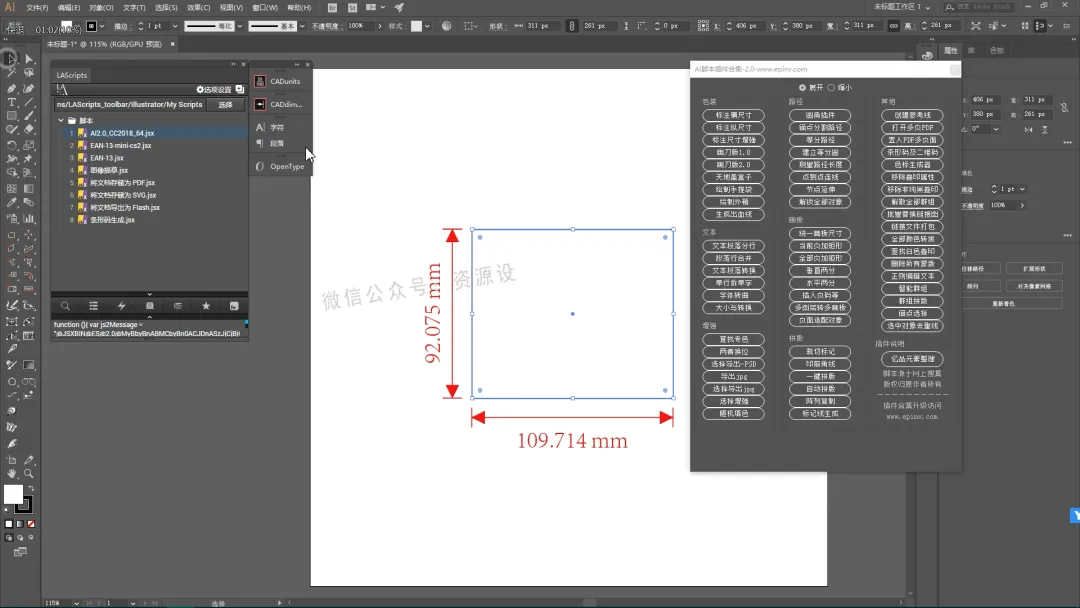Expand the opacity 100% arrow in control bar
This screenshot has height=608, width=1080.
(x=380, y=26)
